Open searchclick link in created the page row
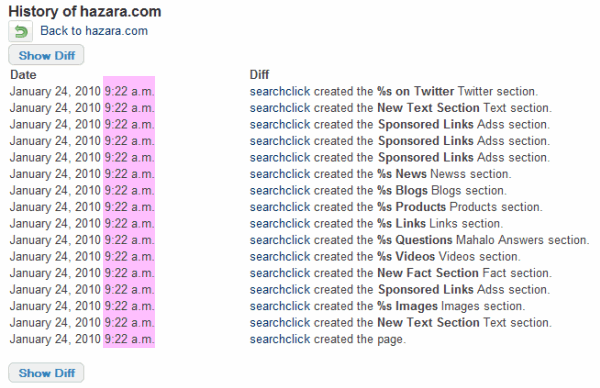 (280, 339)
